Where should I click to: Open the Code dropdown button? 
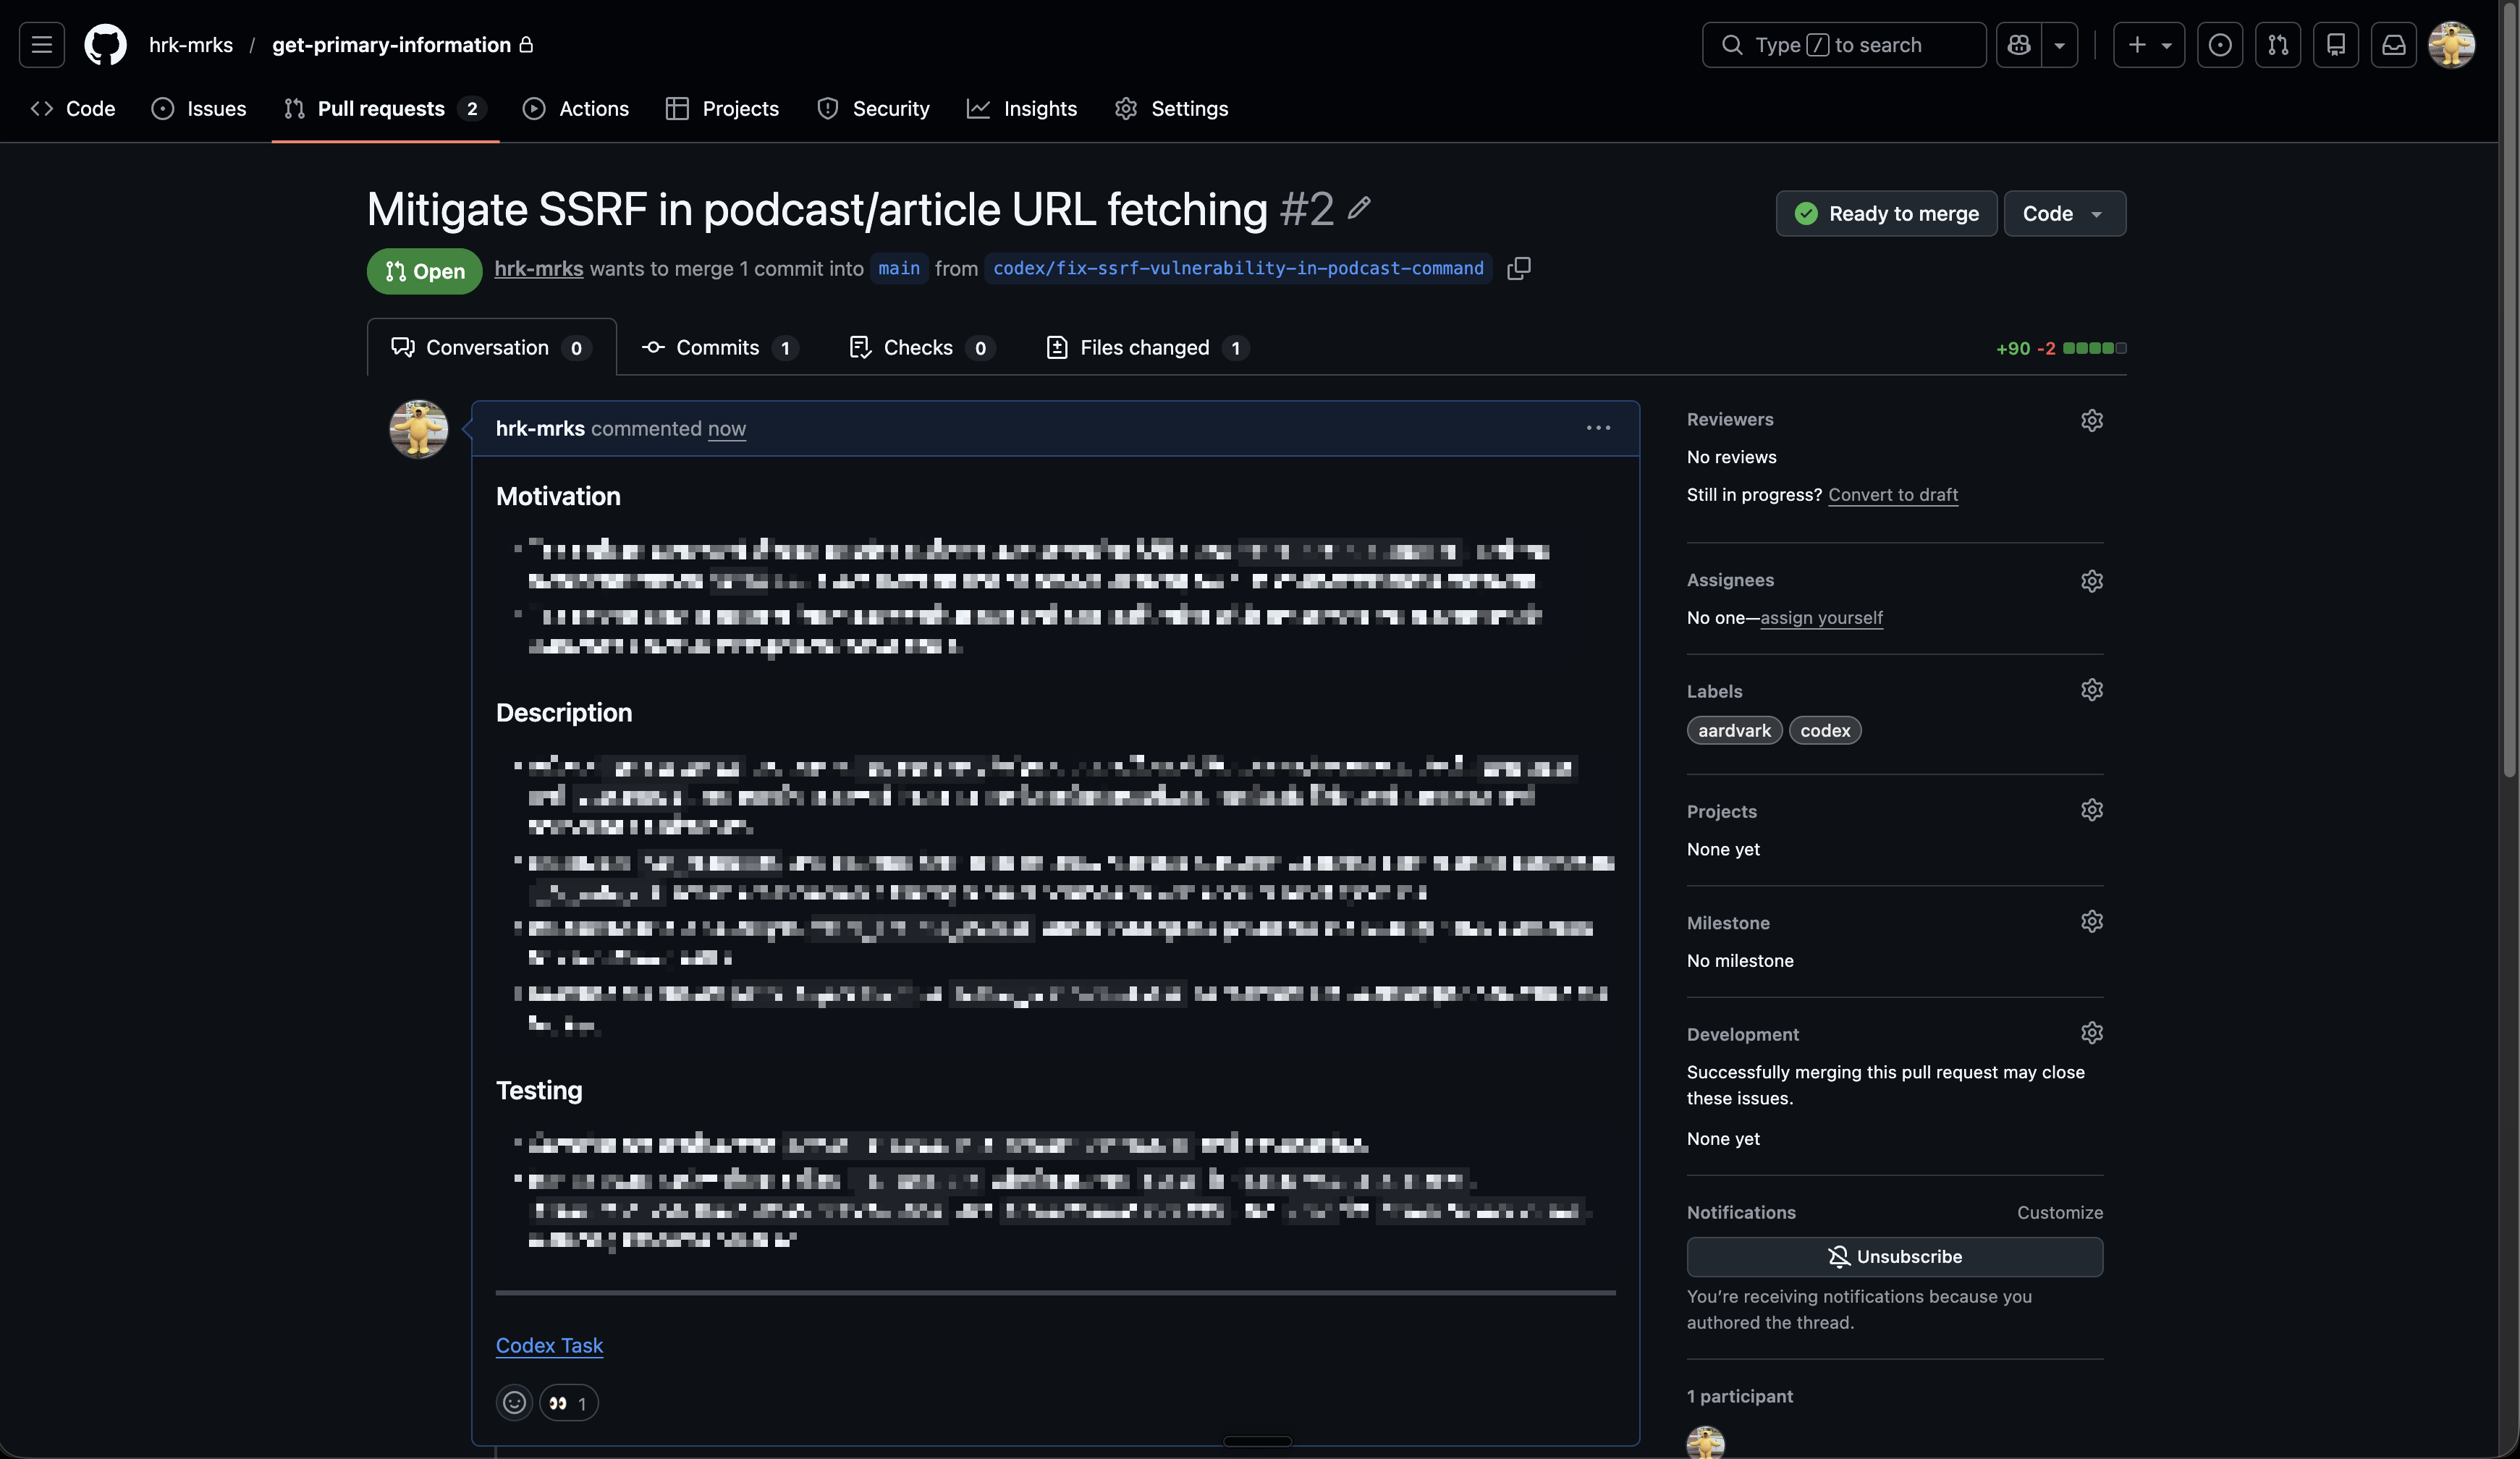[2063, 213]
